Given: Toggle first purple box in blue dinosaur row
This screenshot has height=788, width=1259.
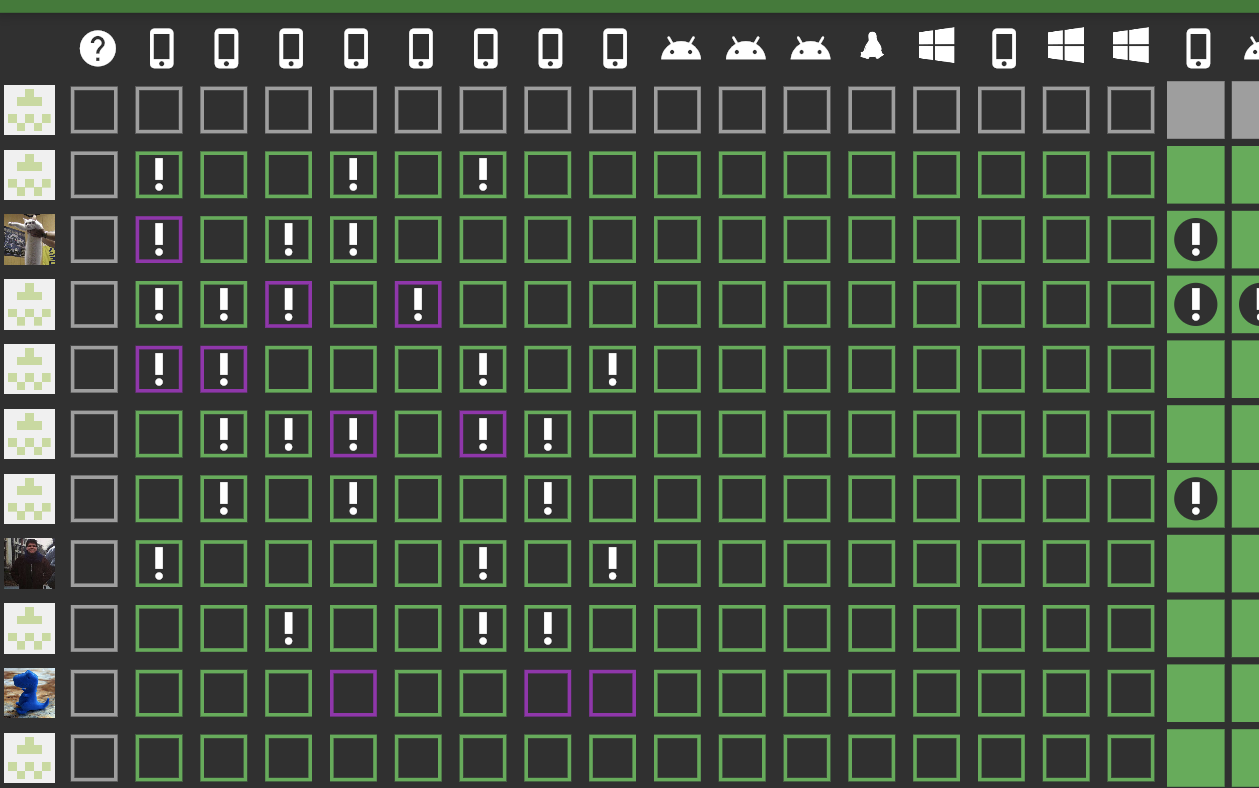Looking at the screenshot, I should pos(353,693).
